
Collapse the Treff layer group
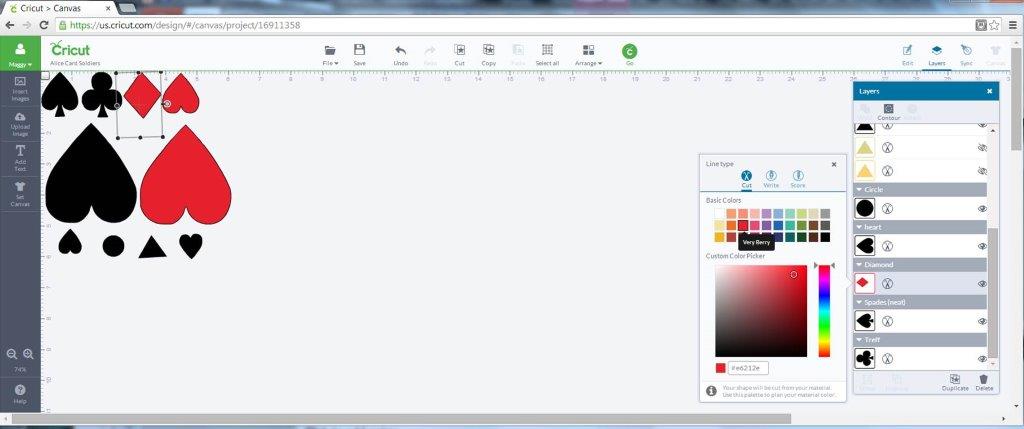(859, 340)
